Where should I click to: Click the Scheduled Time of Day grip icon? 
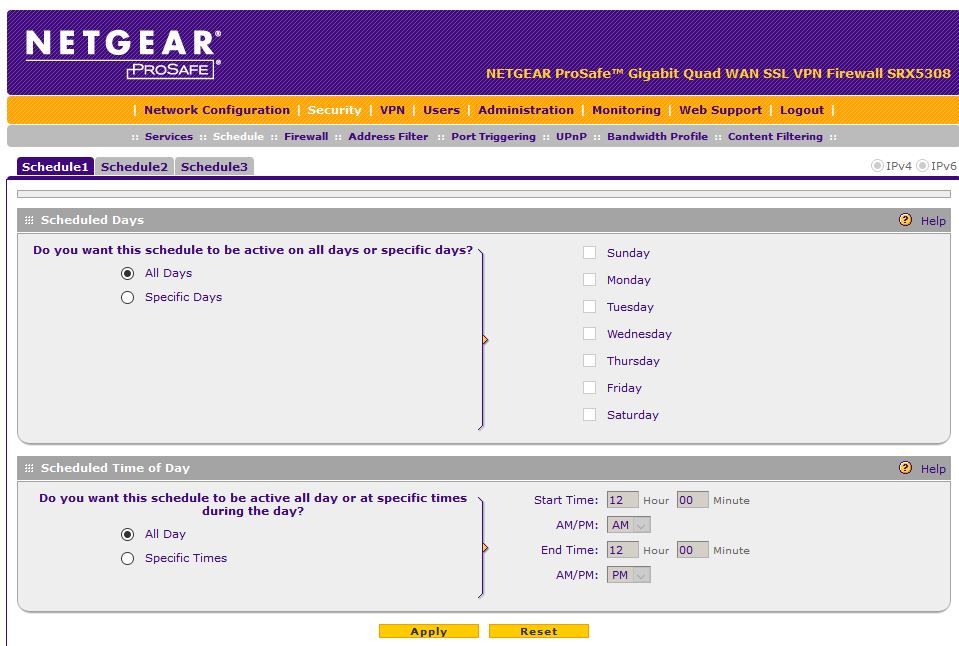coord(29,468)
